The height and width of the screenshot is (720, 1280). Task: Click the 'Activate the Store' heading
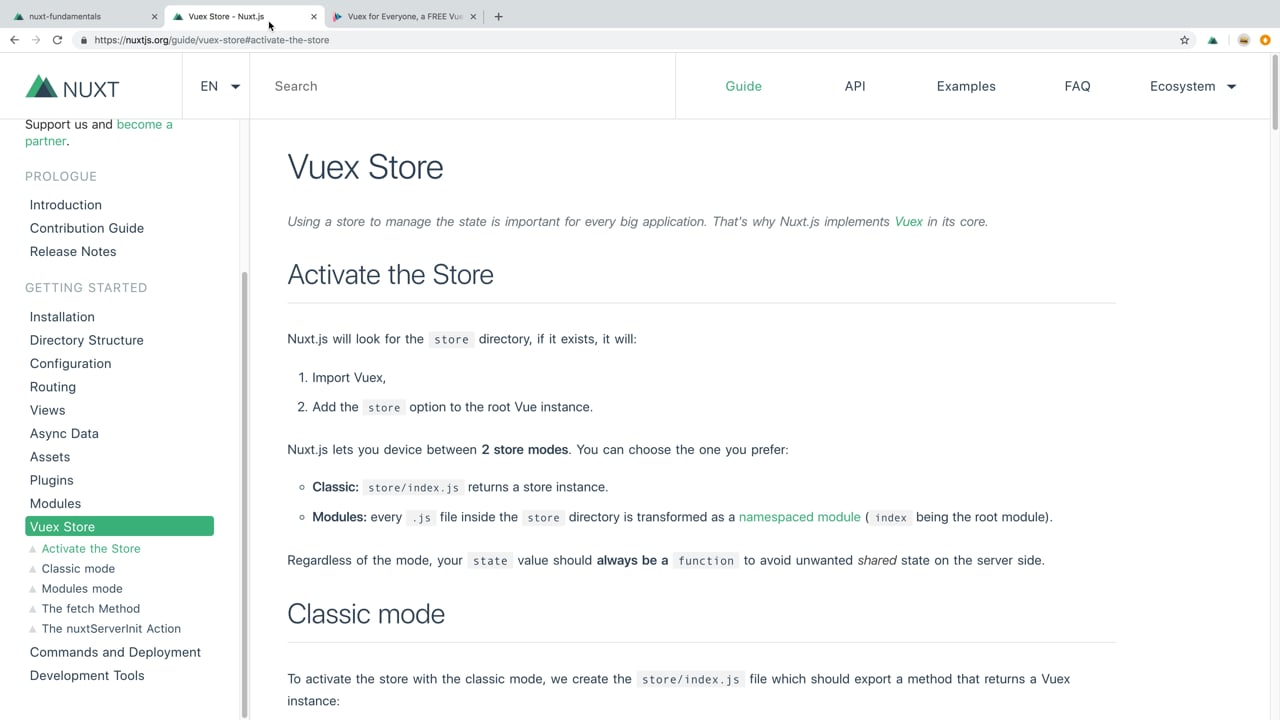coord(390,275)
